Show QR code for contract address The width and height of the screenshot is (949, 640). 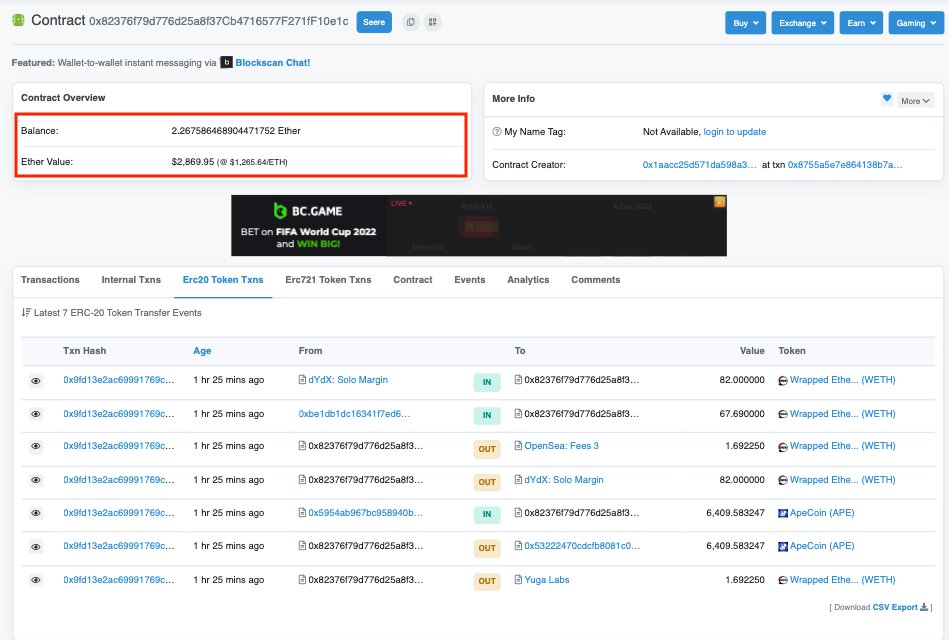[x=432, y=22]
